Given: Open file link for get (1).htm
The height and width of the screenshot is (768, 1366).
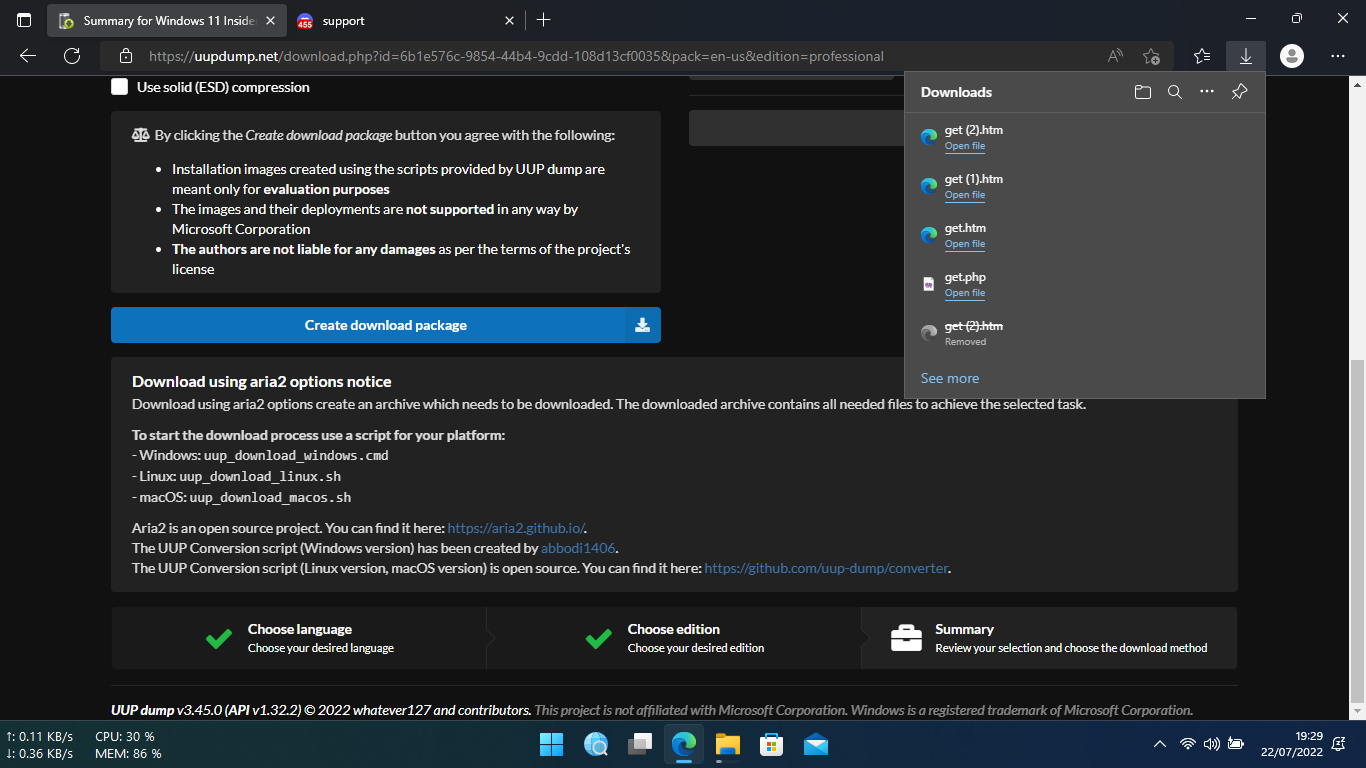Looking at the screenshot, I should click(x=965, y=195).
